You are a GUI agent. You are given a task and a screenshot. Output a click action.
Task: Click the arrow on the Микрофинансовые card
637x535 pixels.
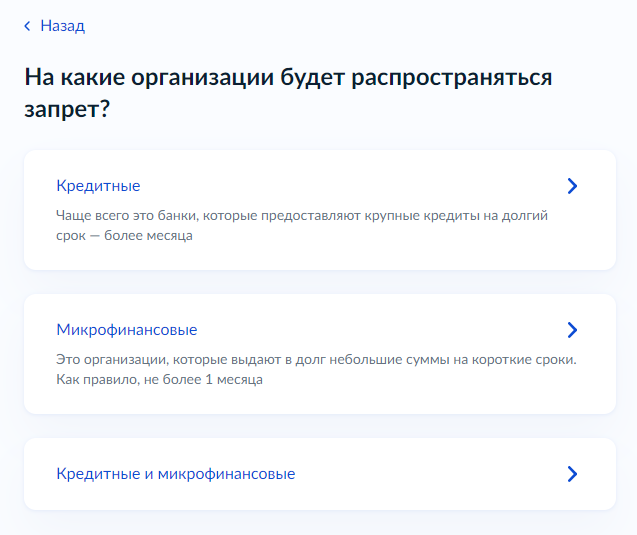click(572, 330)
